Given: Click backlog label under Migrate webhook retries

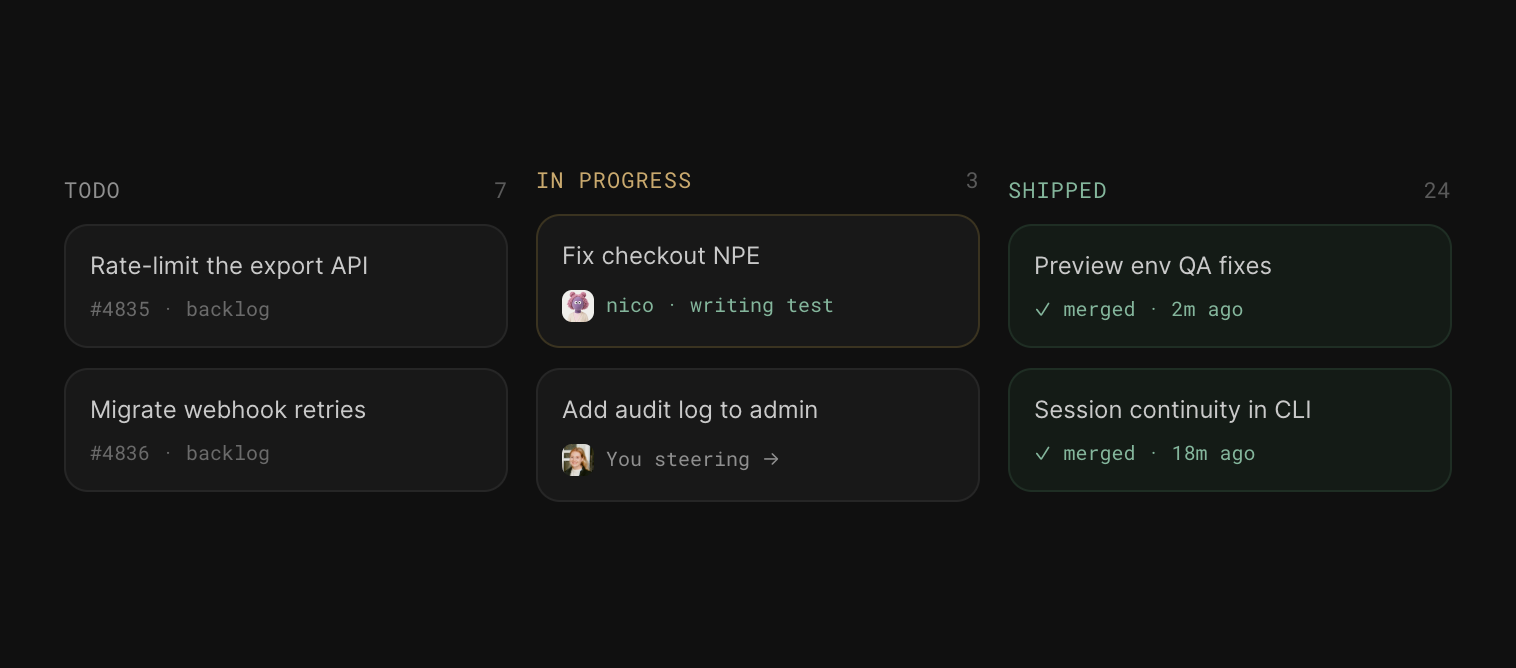Looking at the screenshot, I should tap(228, 454).
